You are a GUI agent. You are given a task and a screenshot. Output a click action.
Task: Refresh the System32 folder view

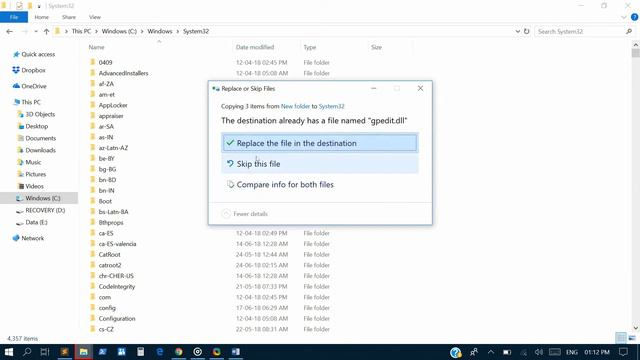point(527,31)
